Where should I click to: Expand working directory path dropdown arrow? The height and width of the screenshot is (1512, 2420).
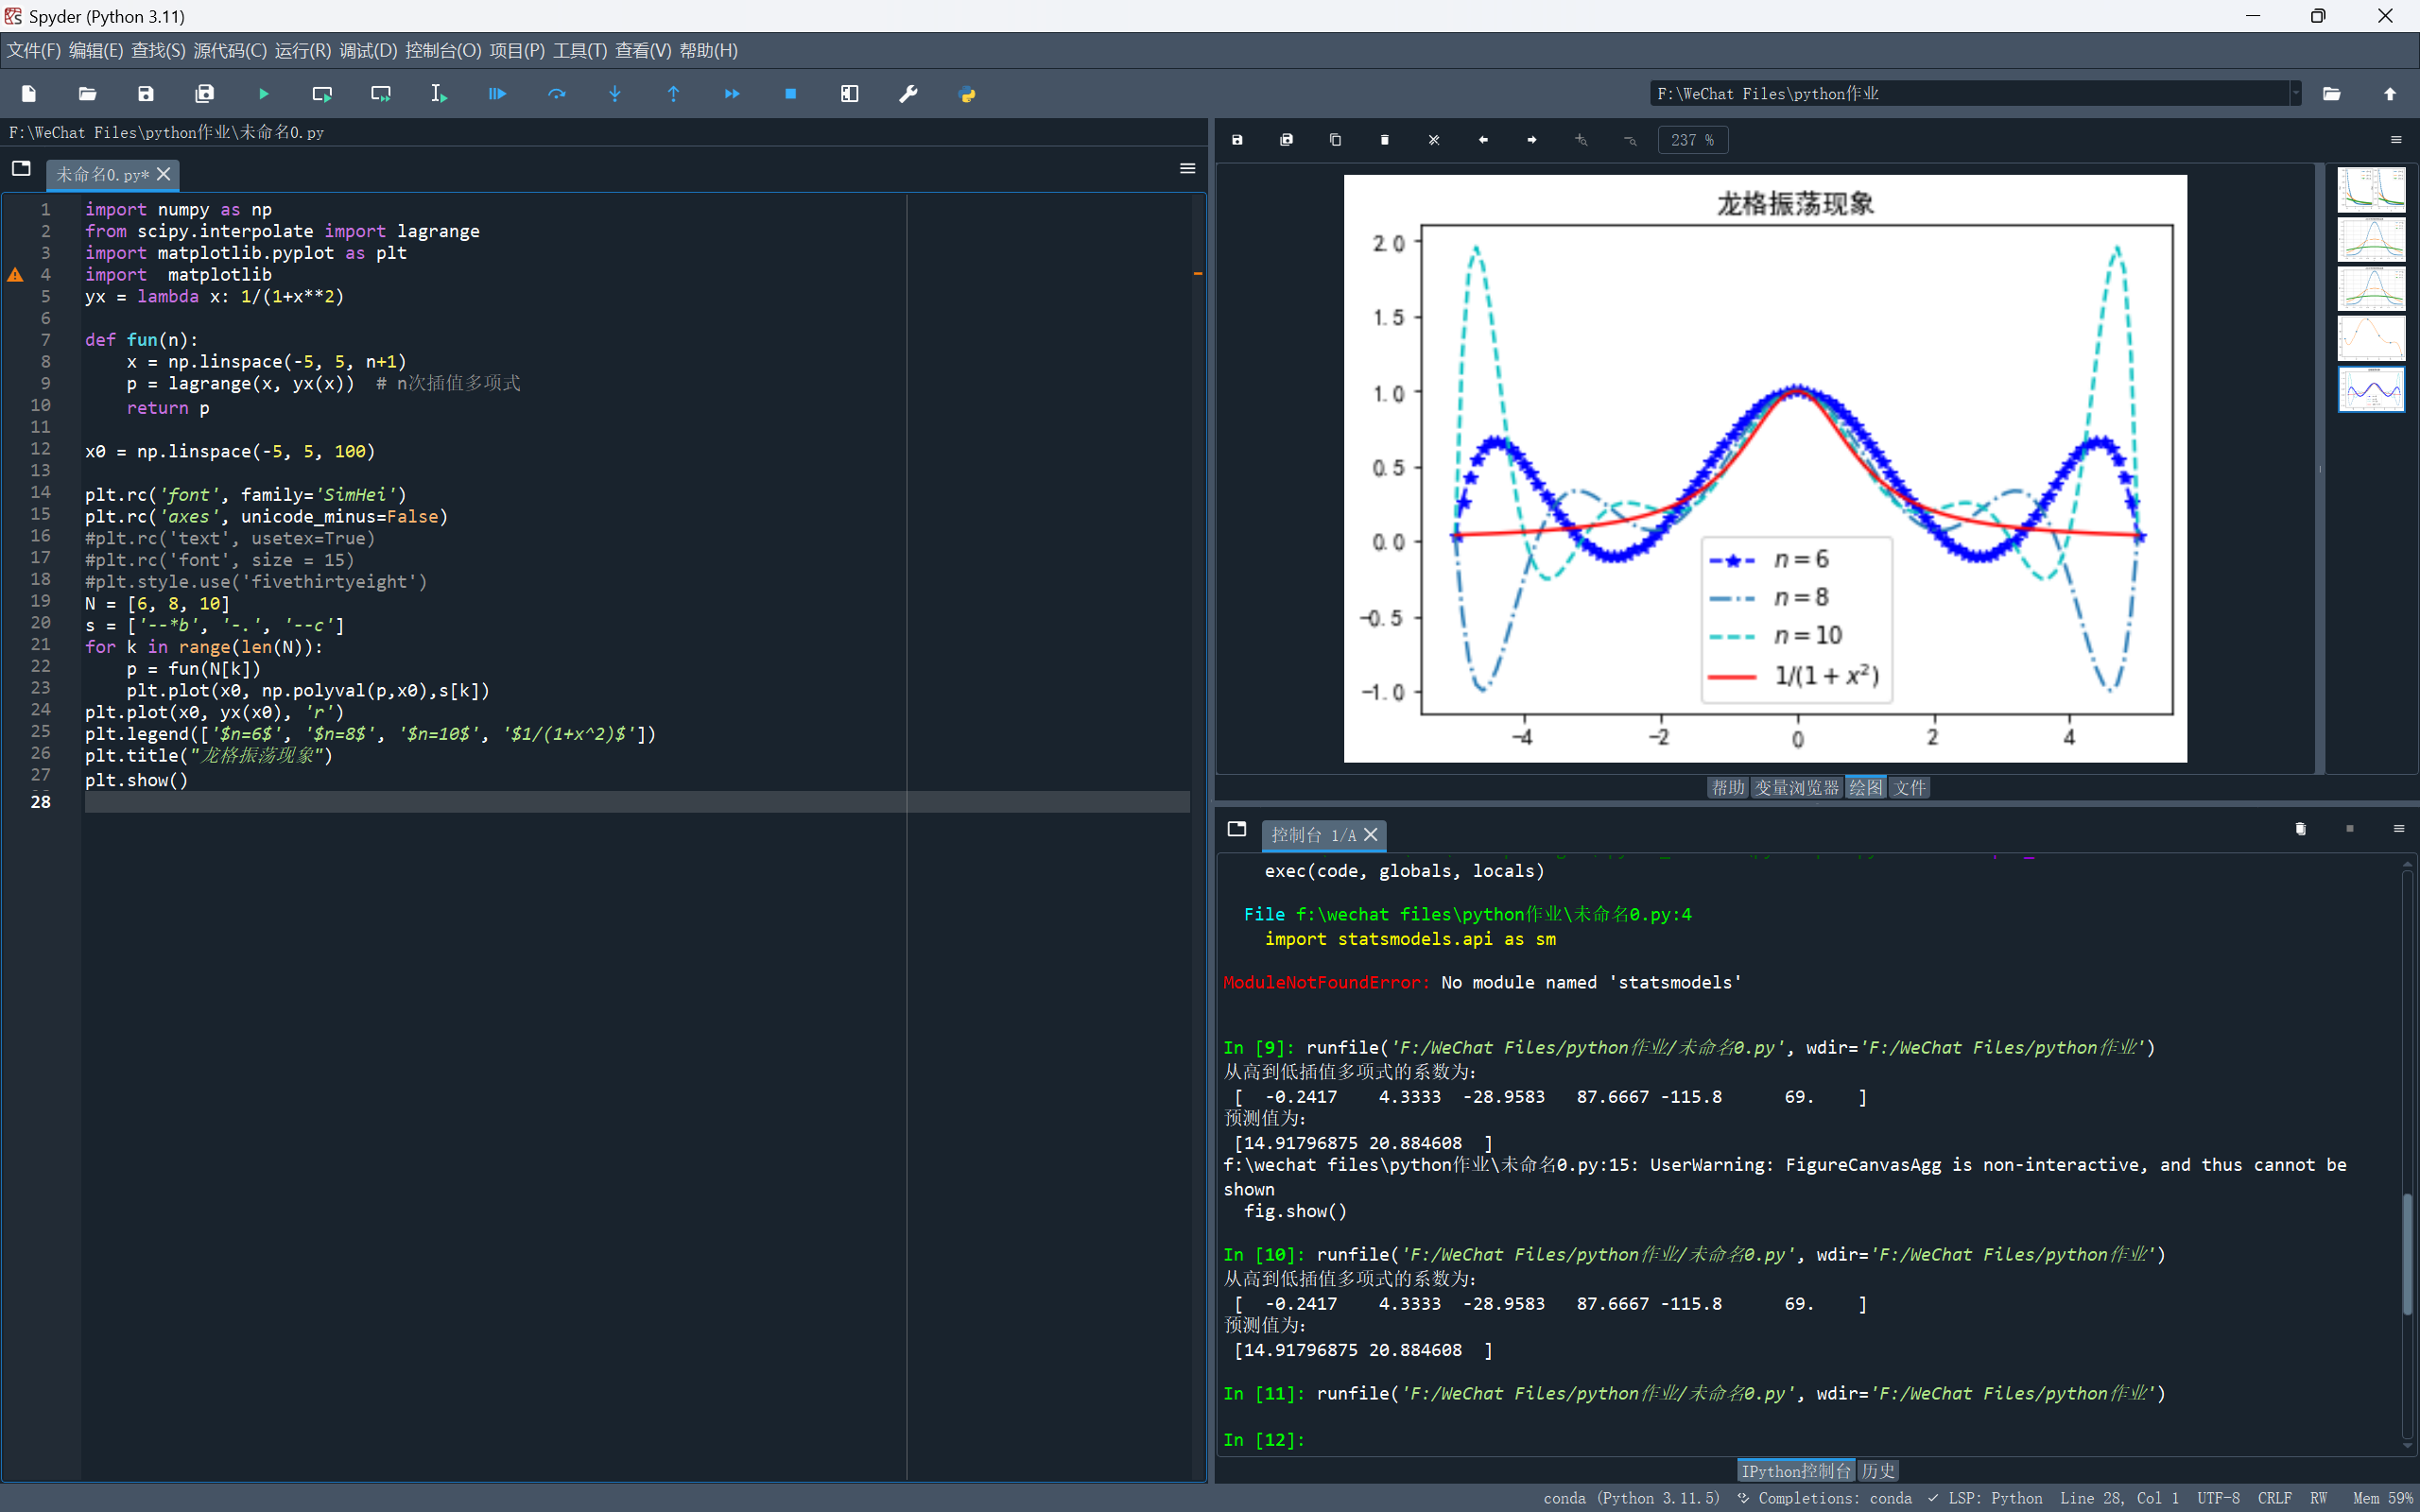(2296, 93)
